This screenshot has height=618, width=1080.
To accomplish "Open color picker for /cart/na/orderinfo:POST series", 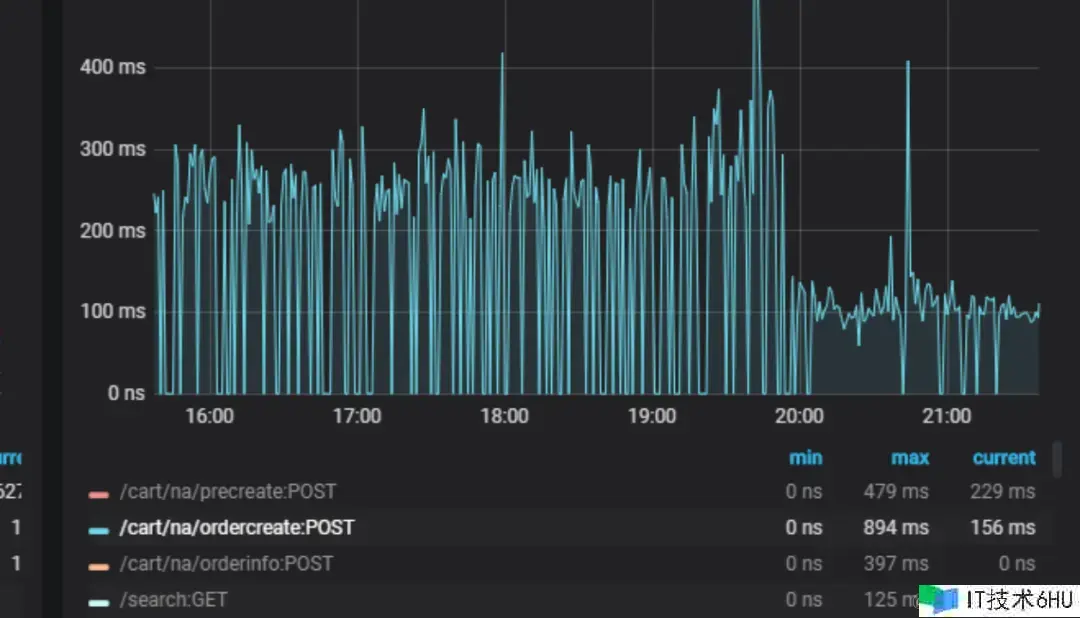I will click(x=98, y=565).
